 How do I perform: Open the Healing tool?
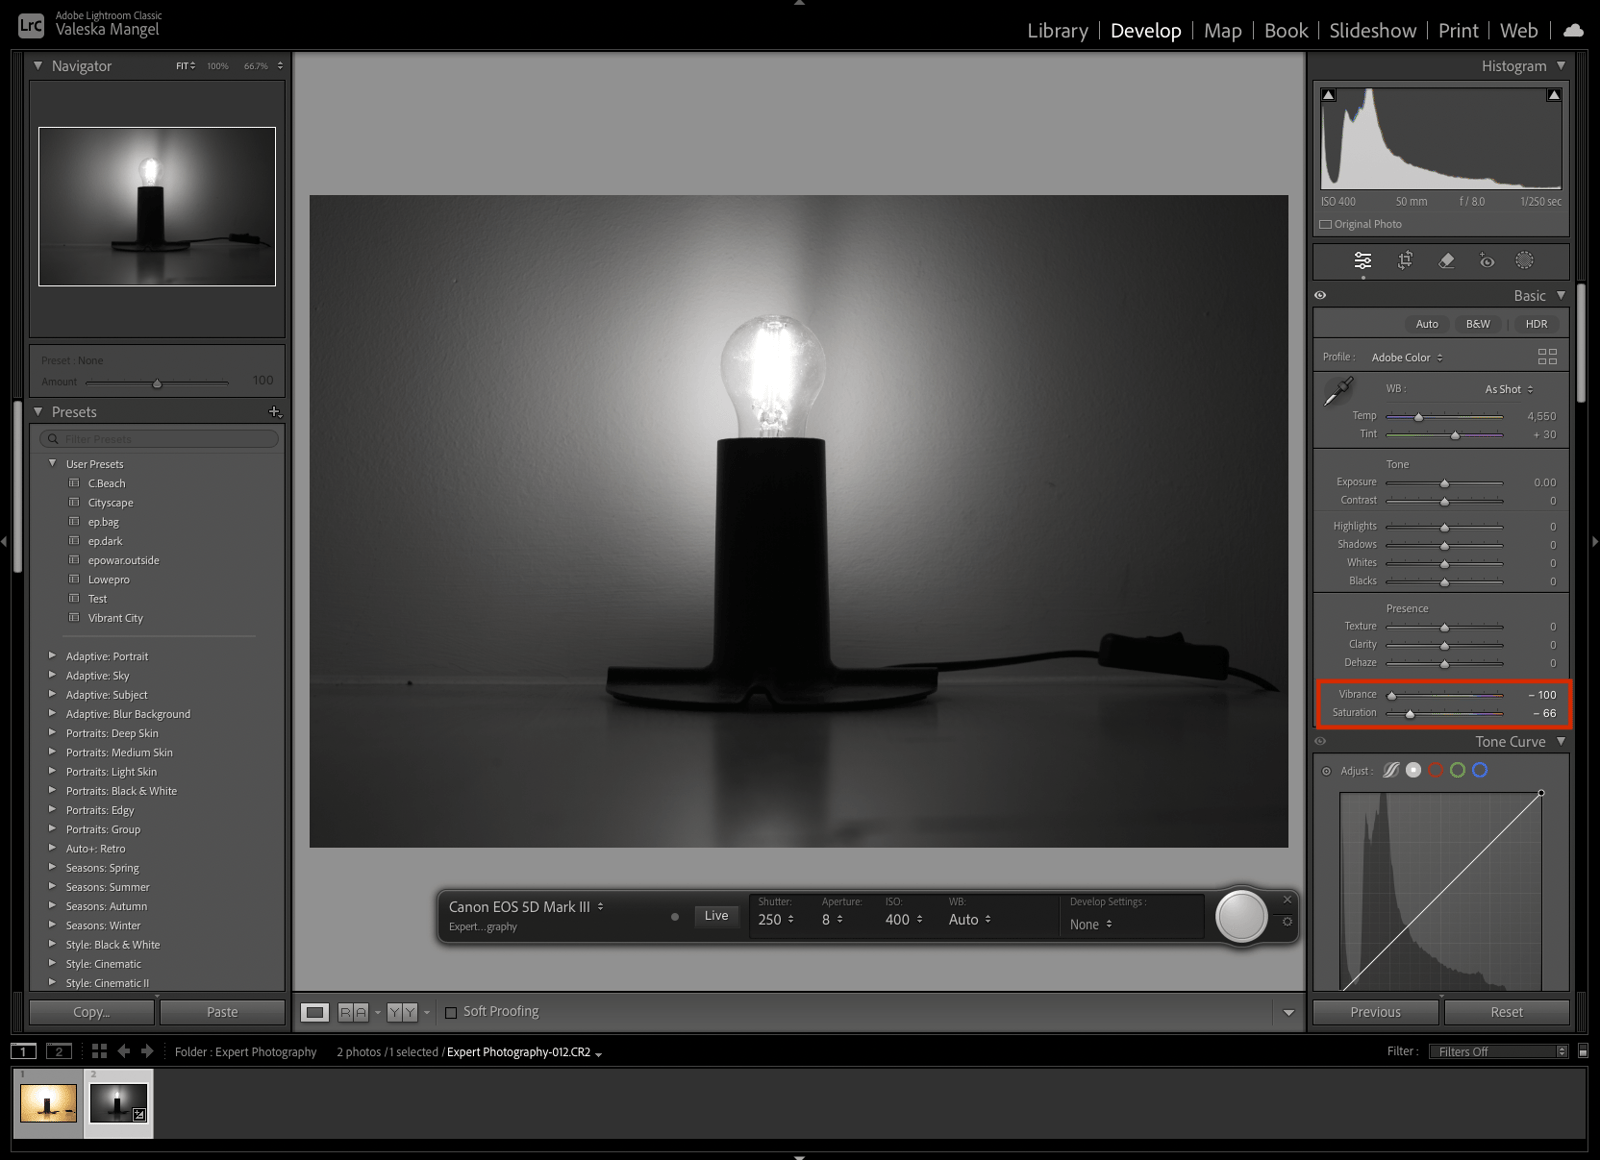pyautogui.click(x=1446, y=260)
